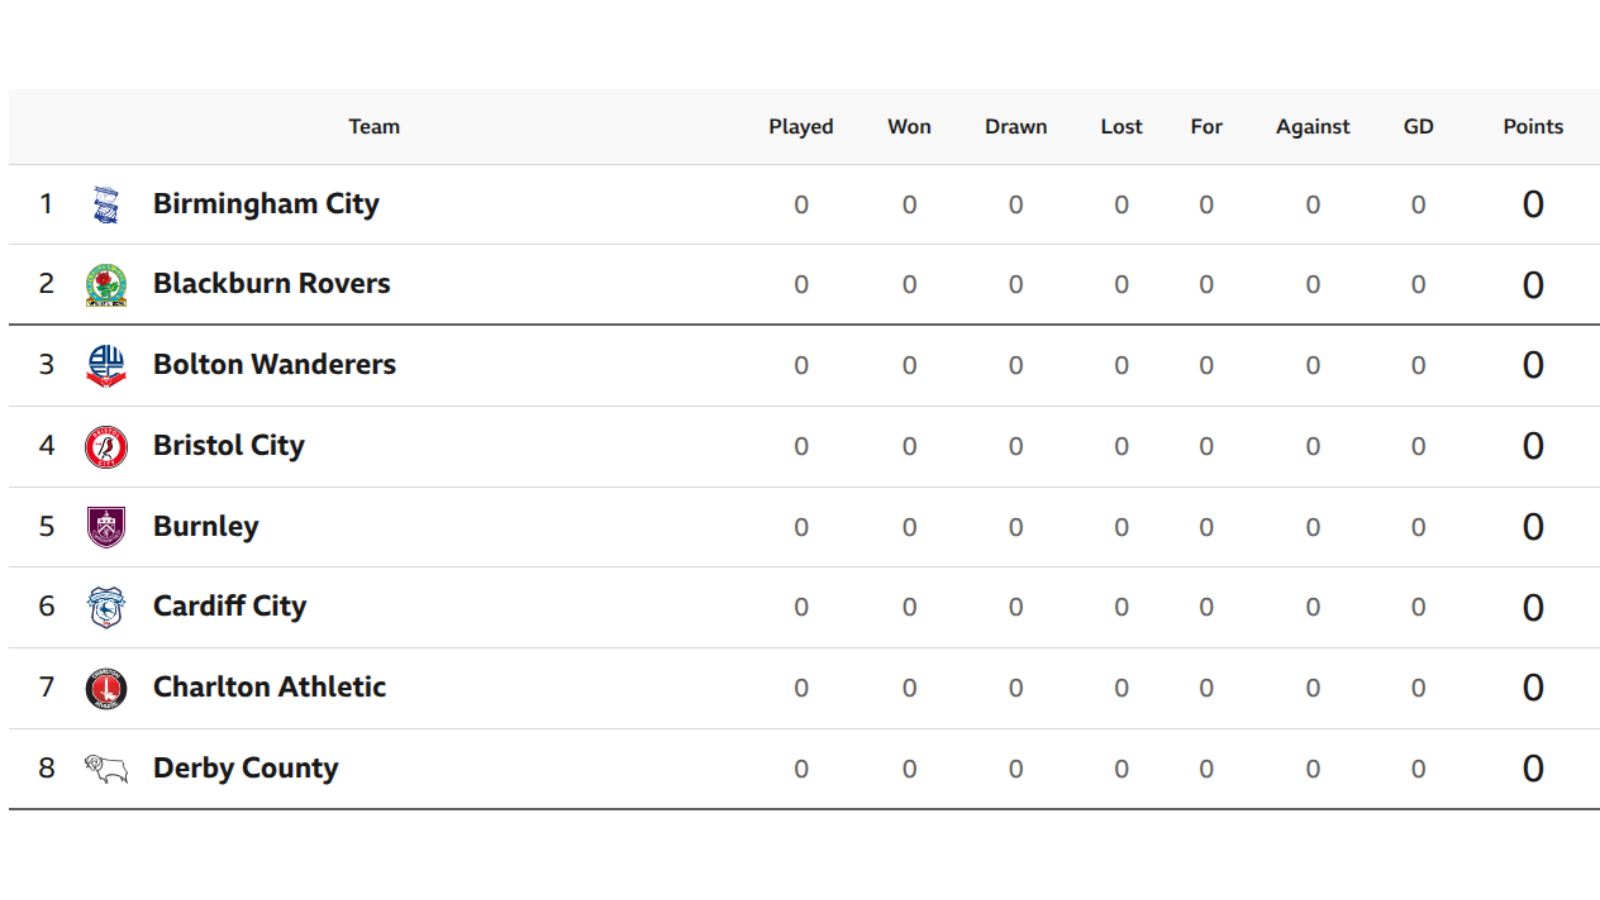1600x900 pixels.
Task: Click the Charlton Athletic club crest
Action: point(106,688)
